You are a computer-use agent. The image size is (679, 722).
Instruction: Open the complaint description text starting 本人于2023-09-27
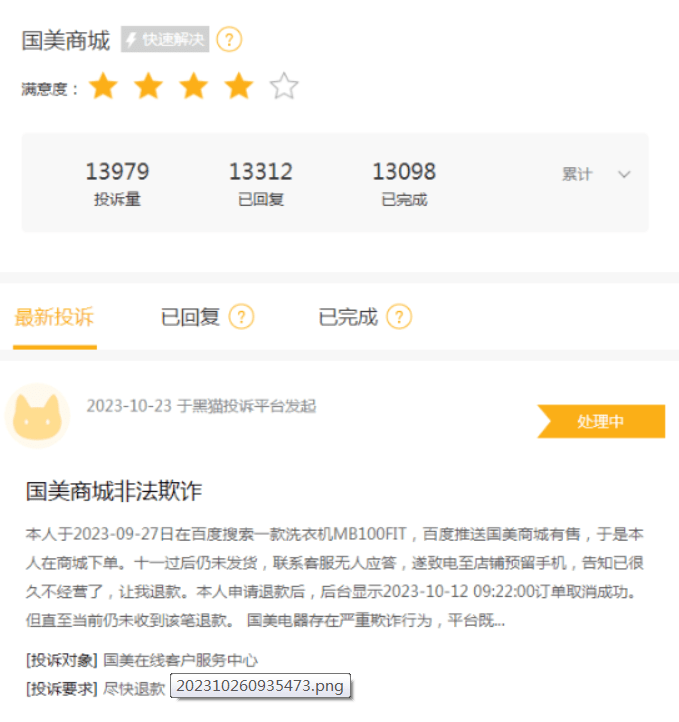click(x=335, y=577)
